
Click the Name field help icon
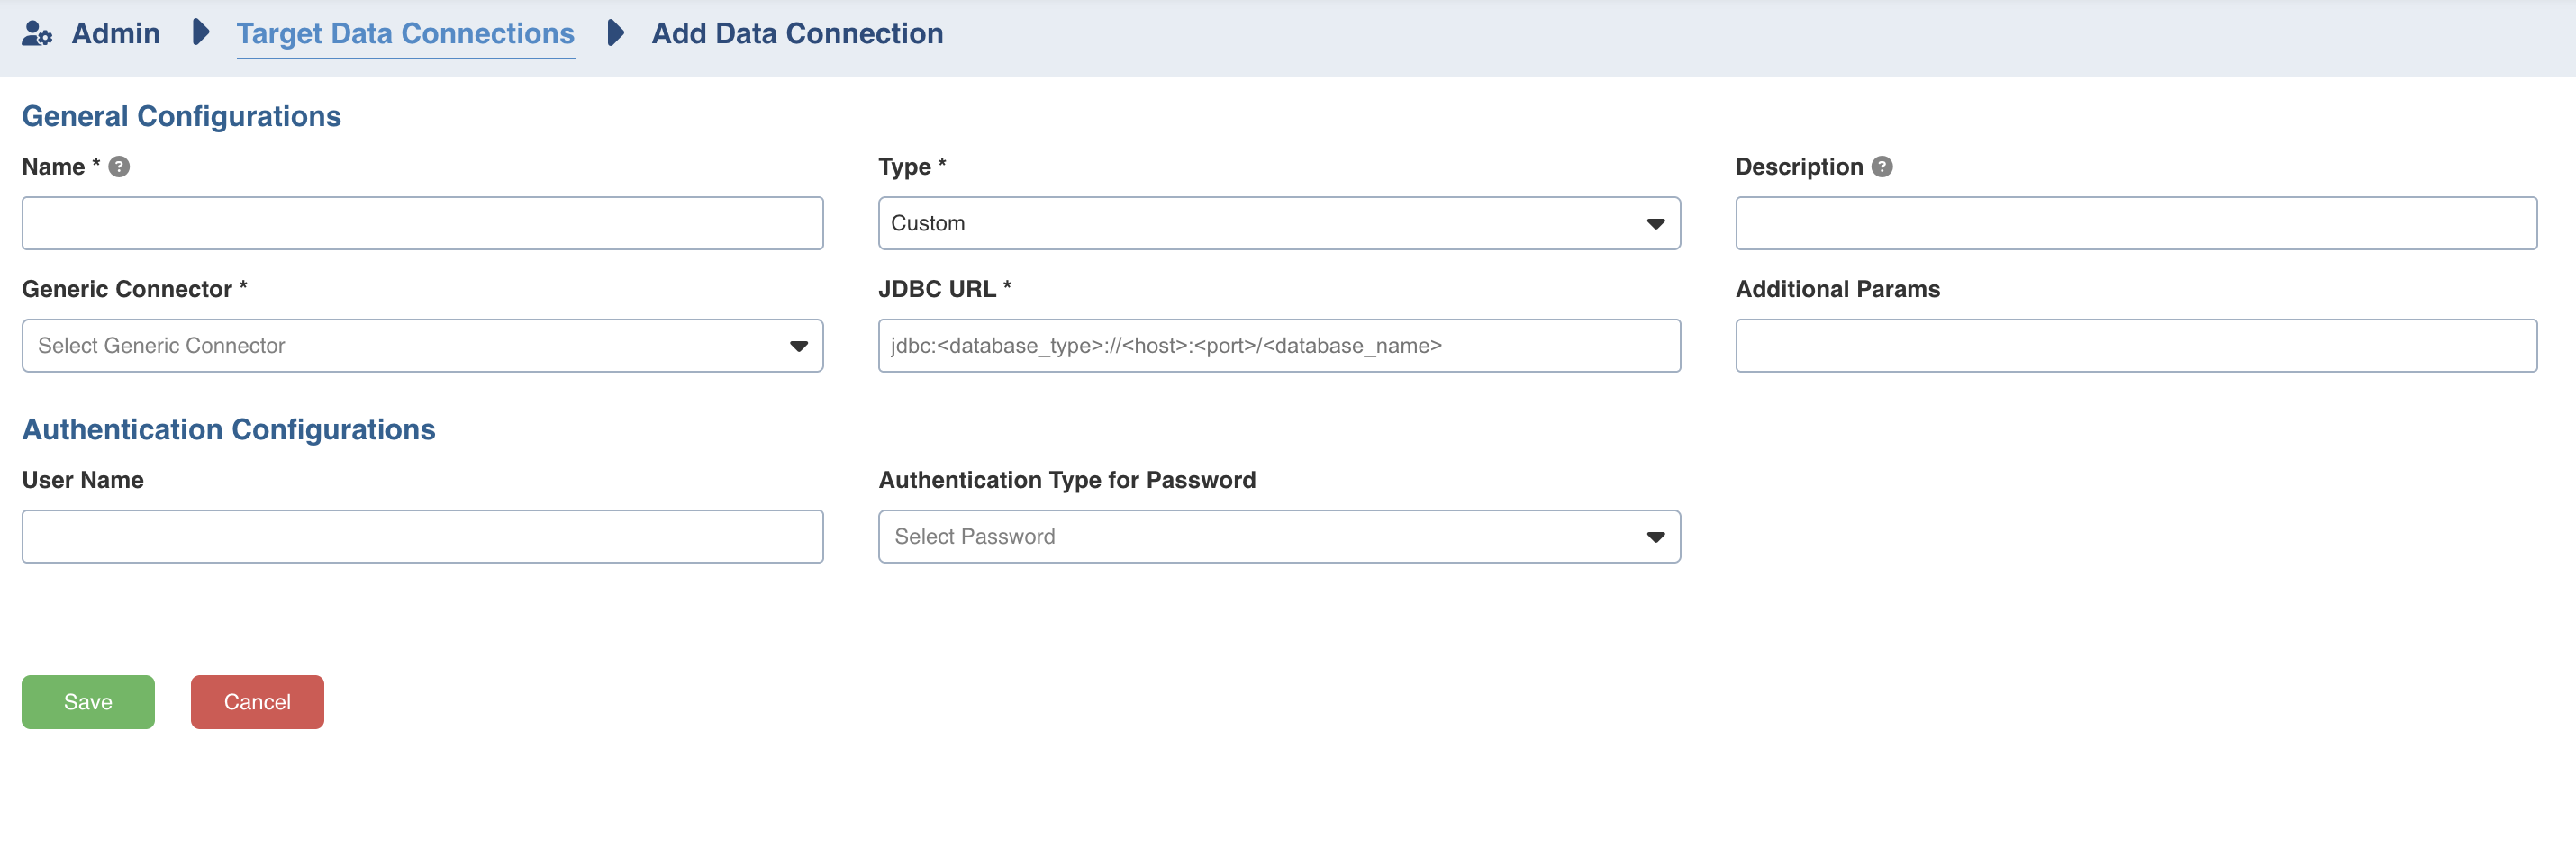pyautogui.click(x=119, y=167)
